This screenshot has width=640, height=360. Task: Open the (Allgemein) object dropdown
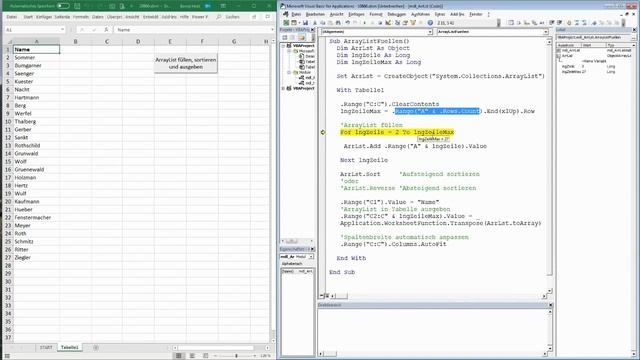click(430, 32)
